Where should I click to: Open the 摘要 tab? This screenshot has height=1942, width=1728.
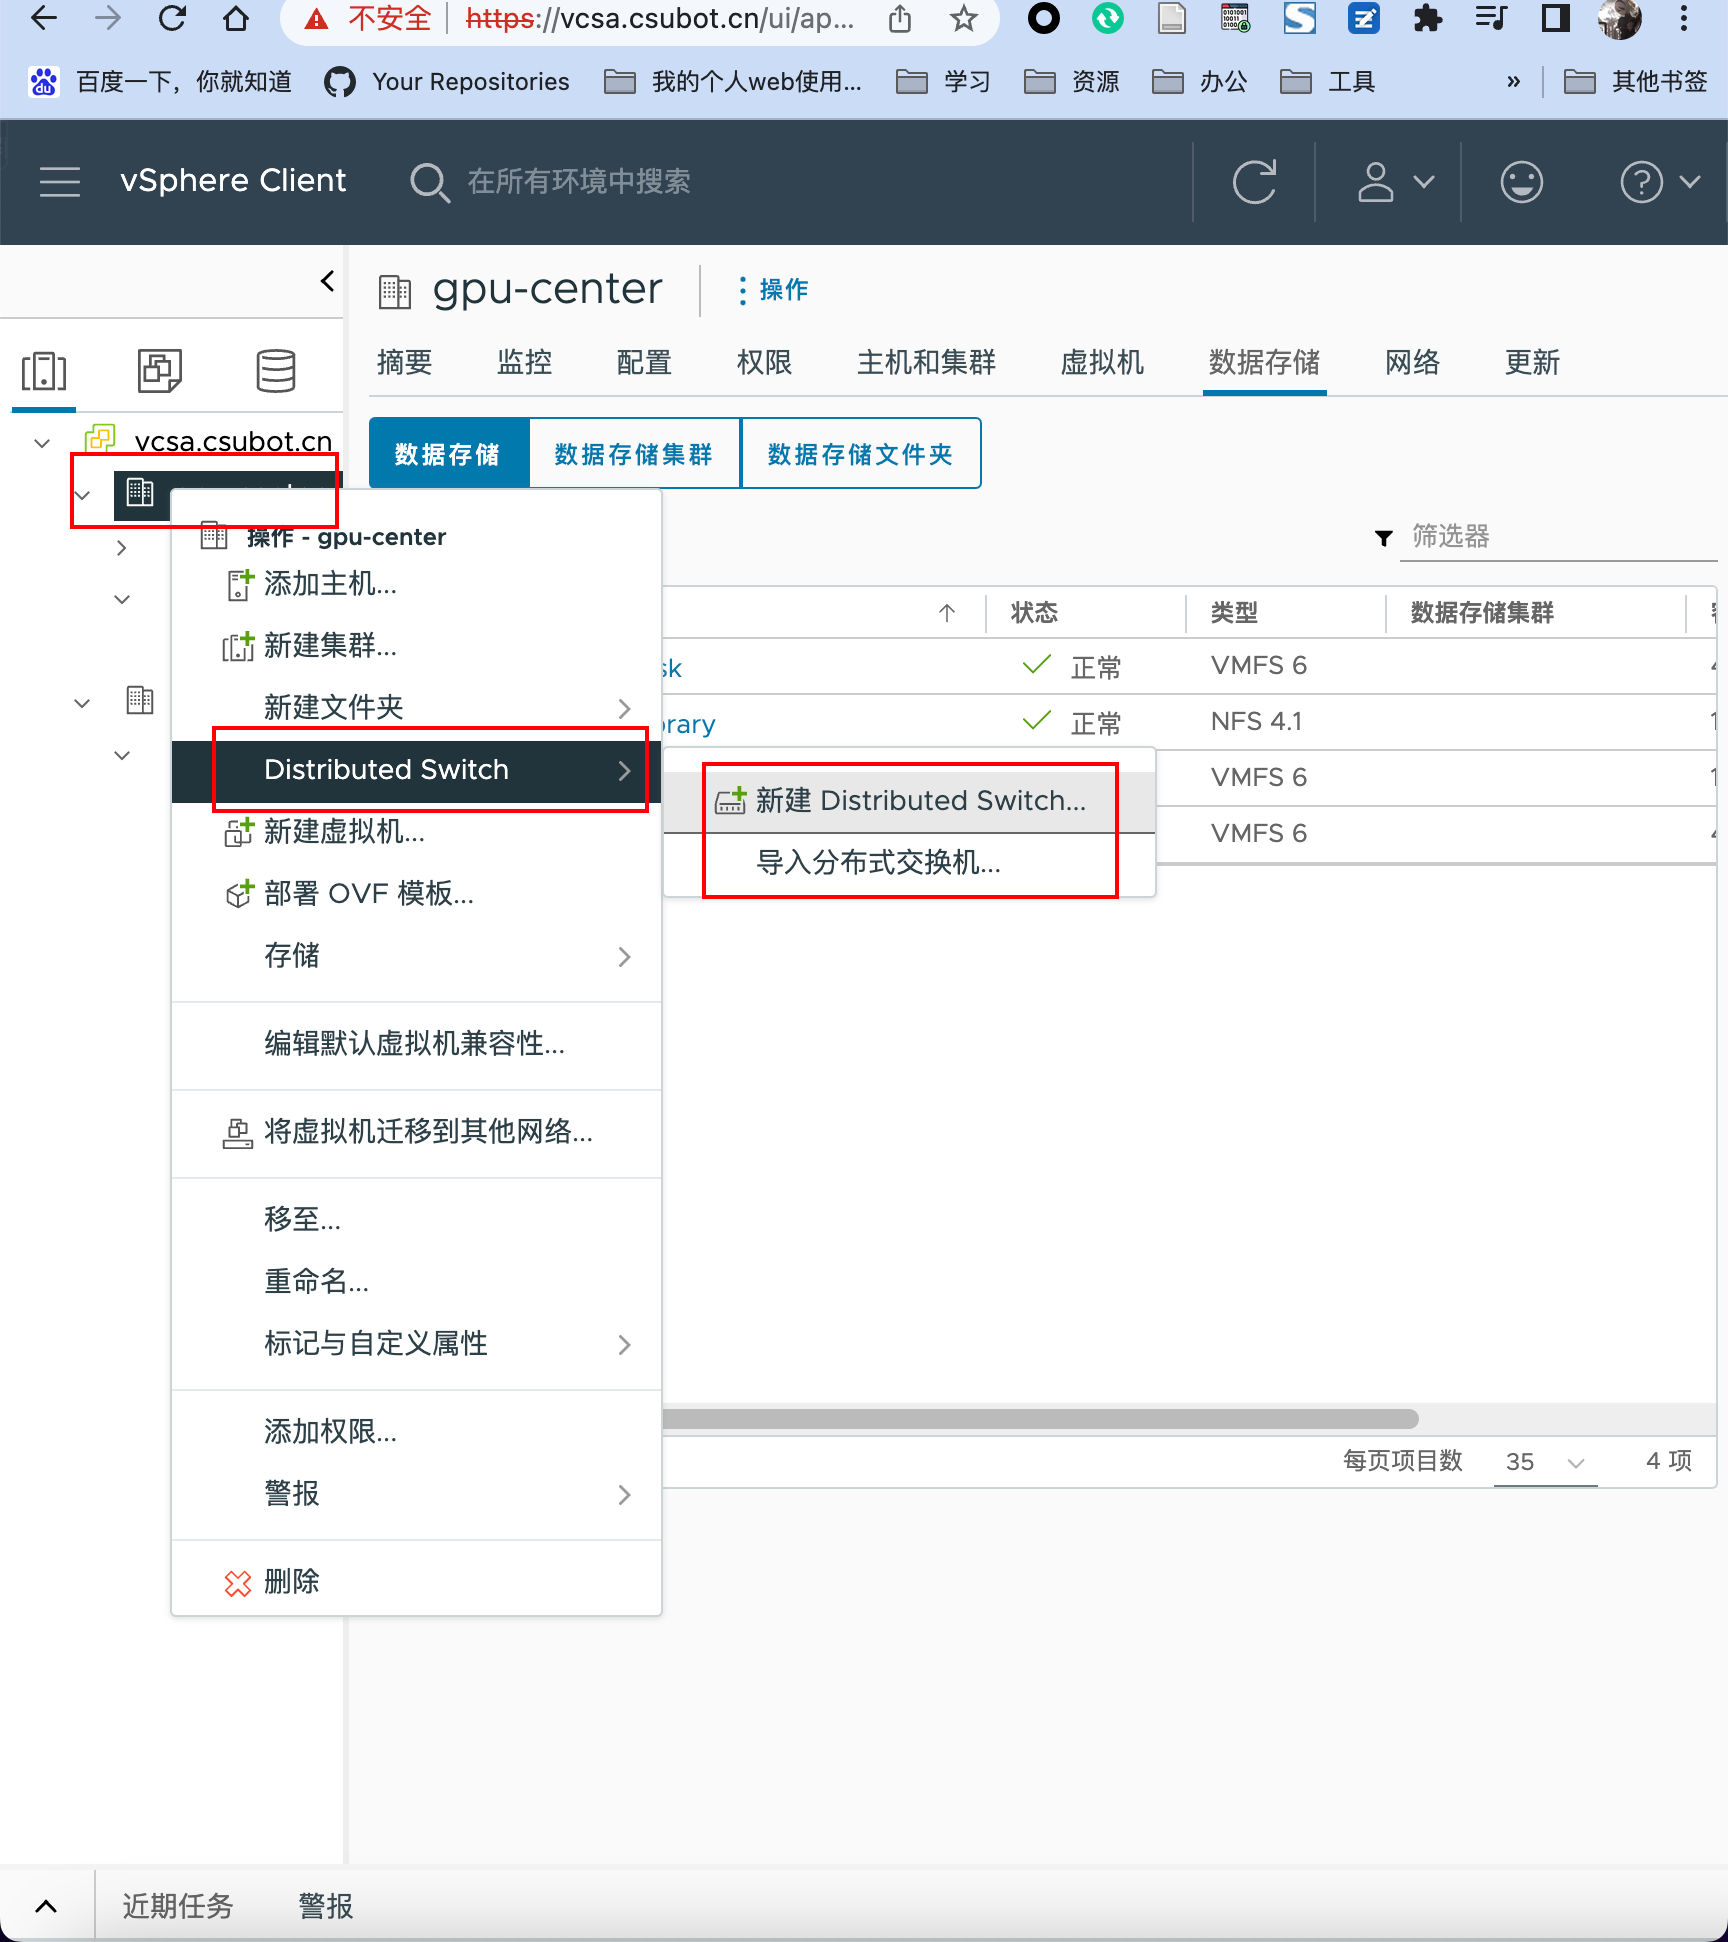404,362
